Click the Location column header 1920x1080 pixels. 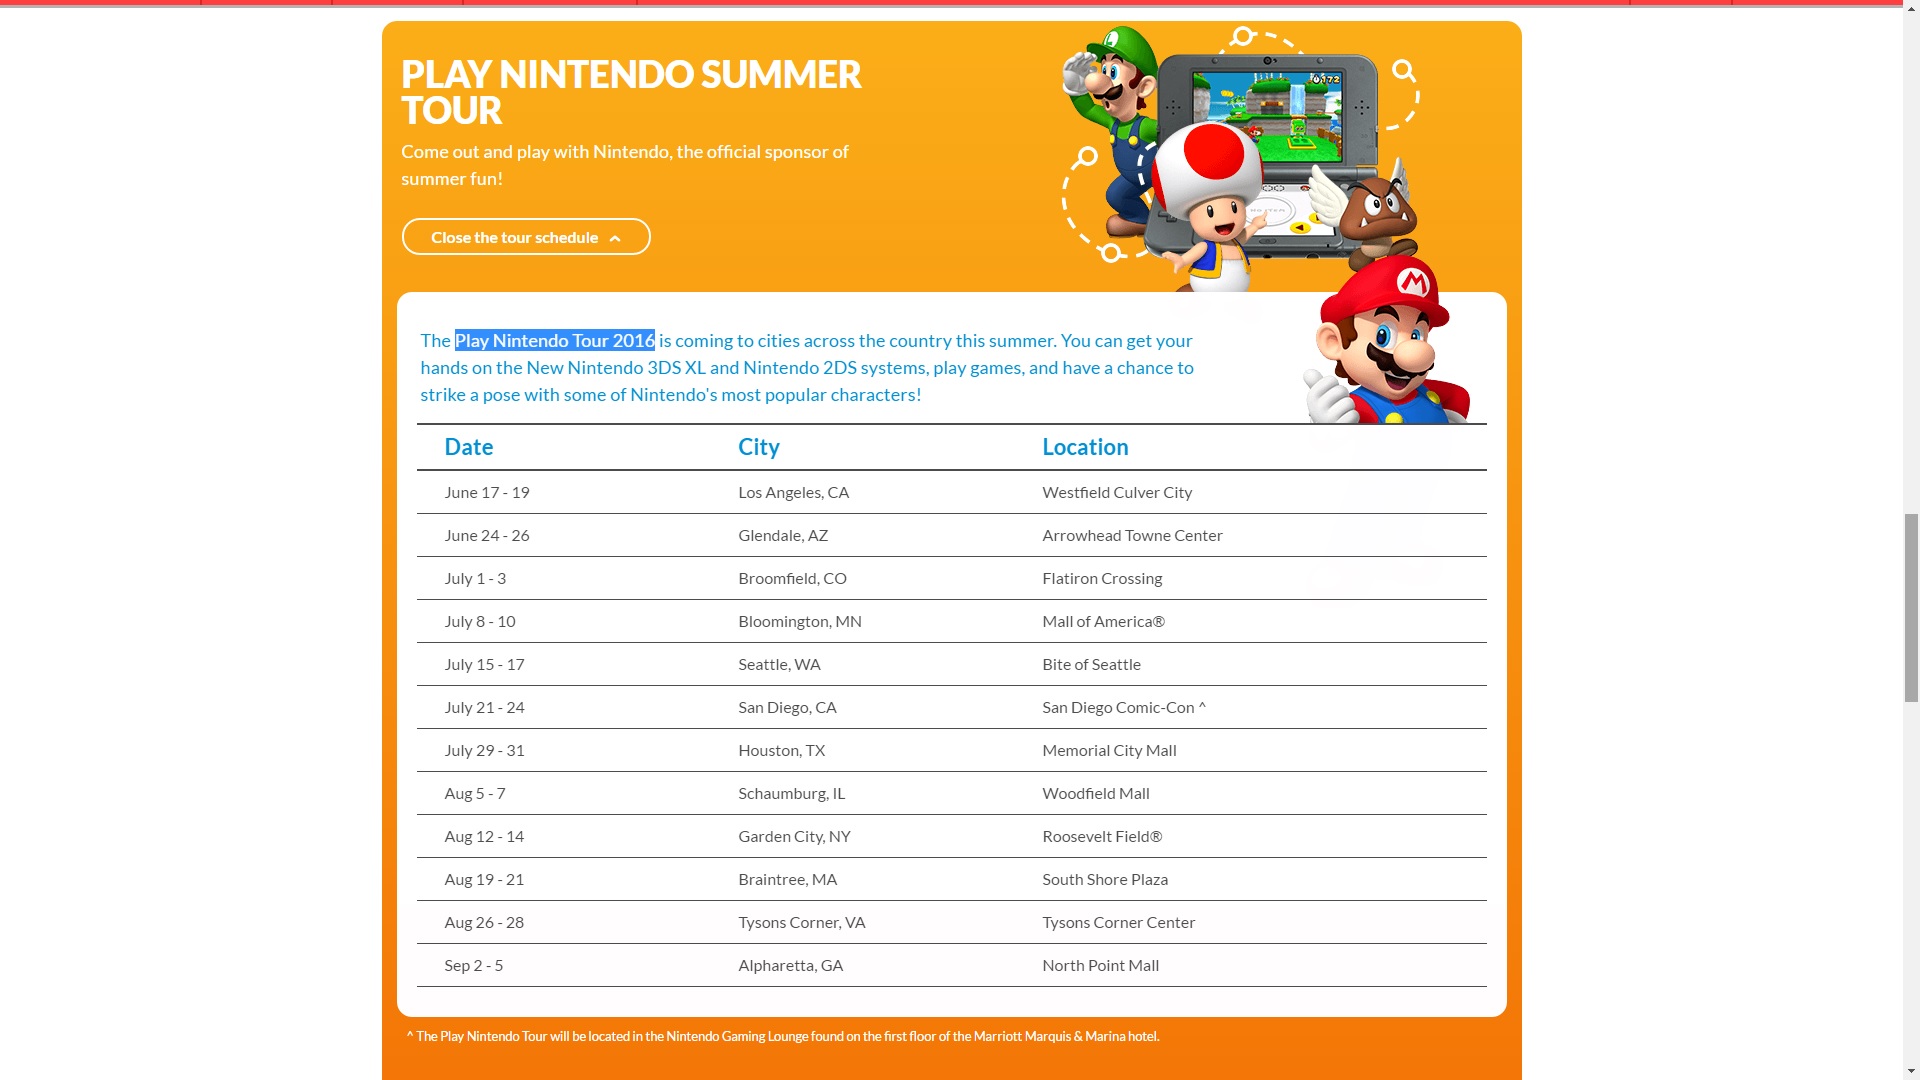[x=1085, y=447]
